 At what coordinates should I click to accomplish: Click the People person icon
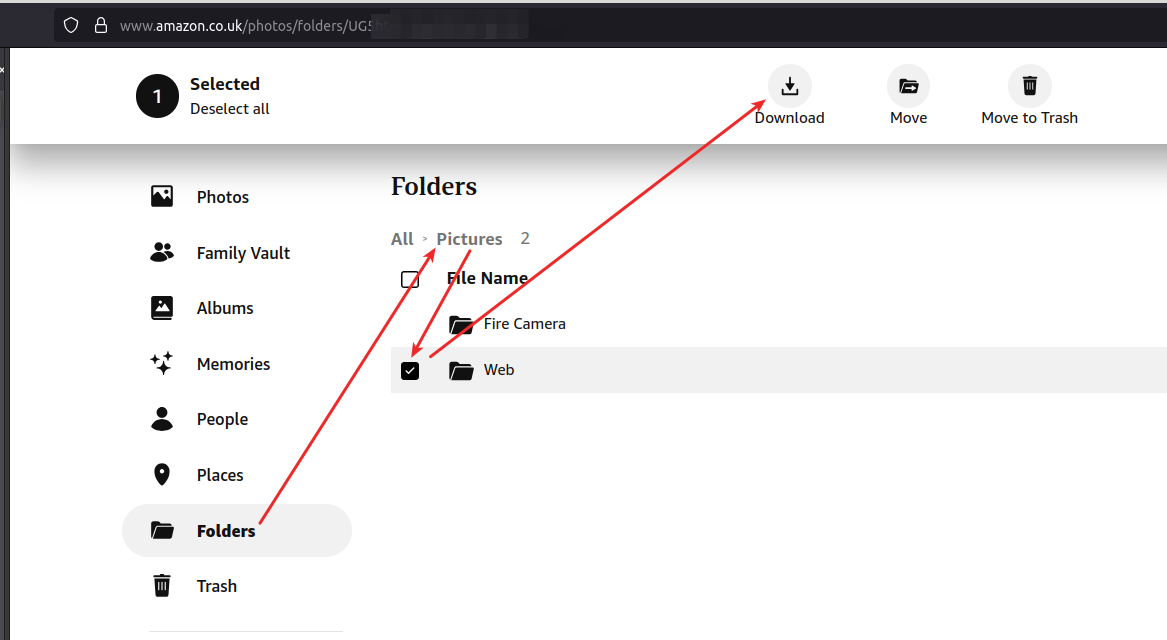(162, 418)
